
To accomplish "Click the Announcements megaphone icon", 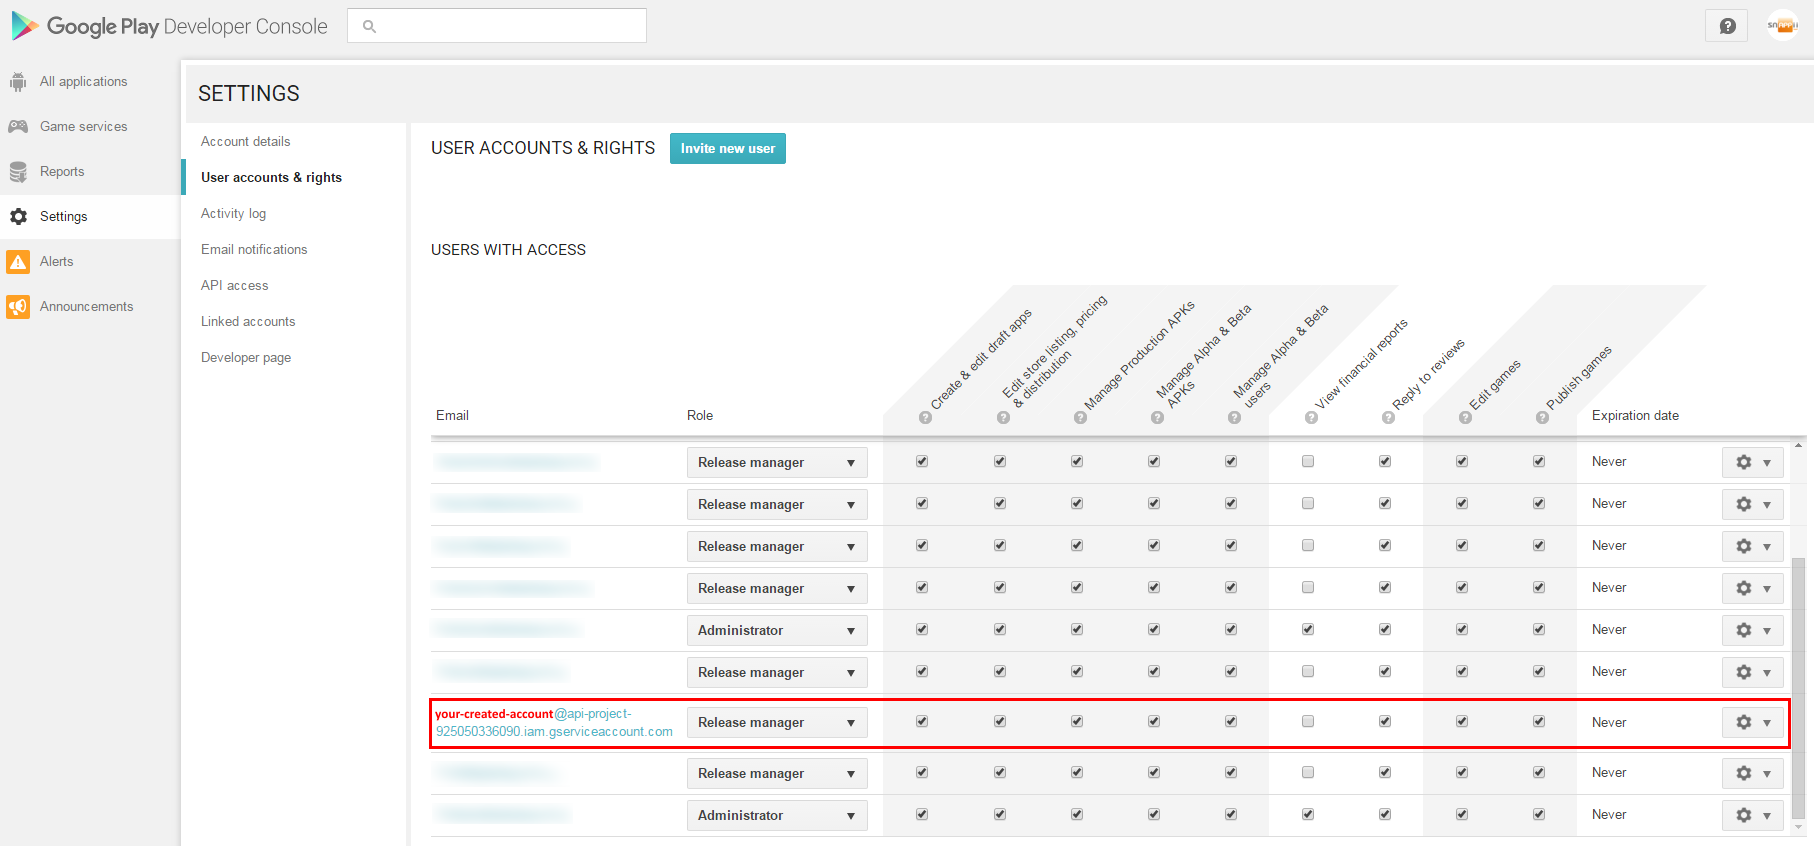I will coord(18,307).
